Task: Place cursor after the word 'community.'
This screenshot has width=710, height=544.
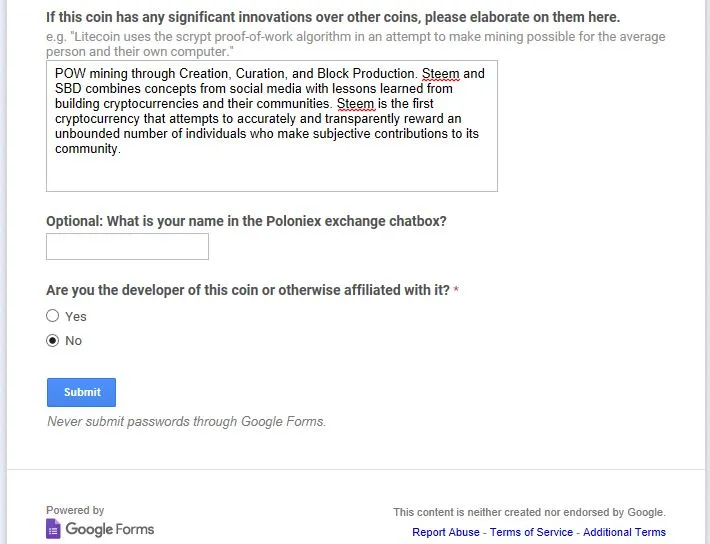Action: click(x=121, y=149)
